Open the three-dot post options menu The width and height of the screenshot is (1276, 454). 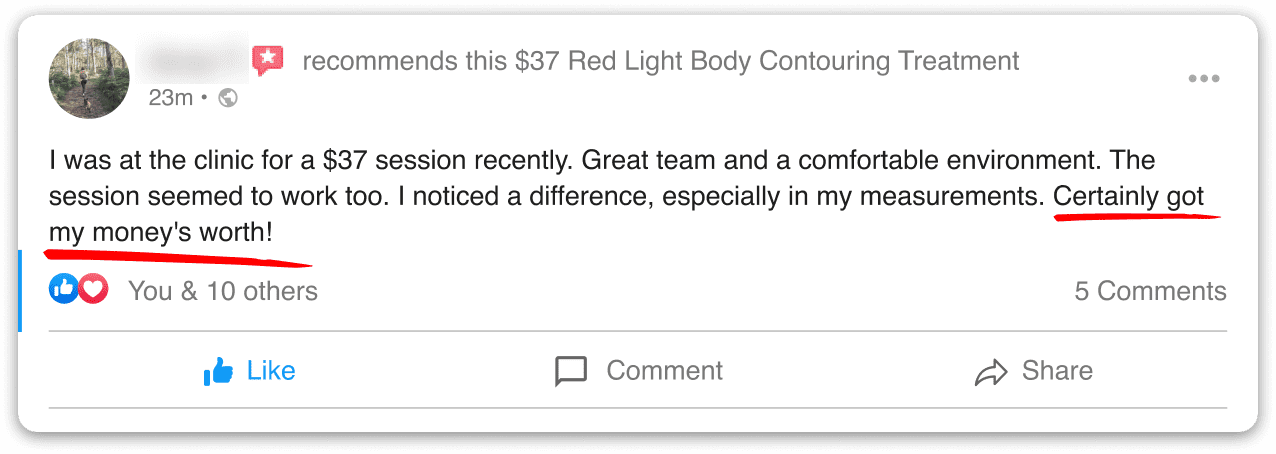(x=1203, y=80)
